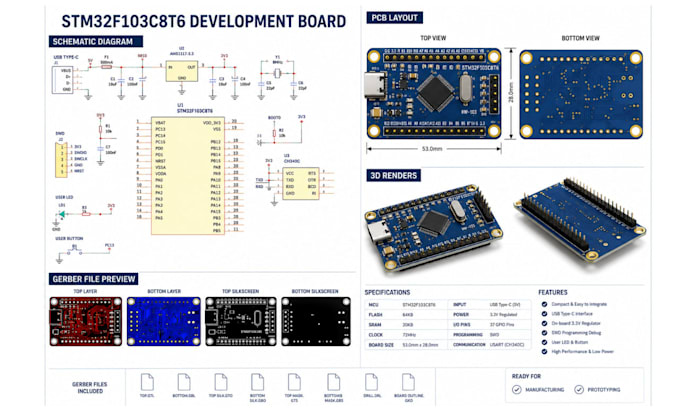Click the BOOT0 resistor R2 symbol

274,134
